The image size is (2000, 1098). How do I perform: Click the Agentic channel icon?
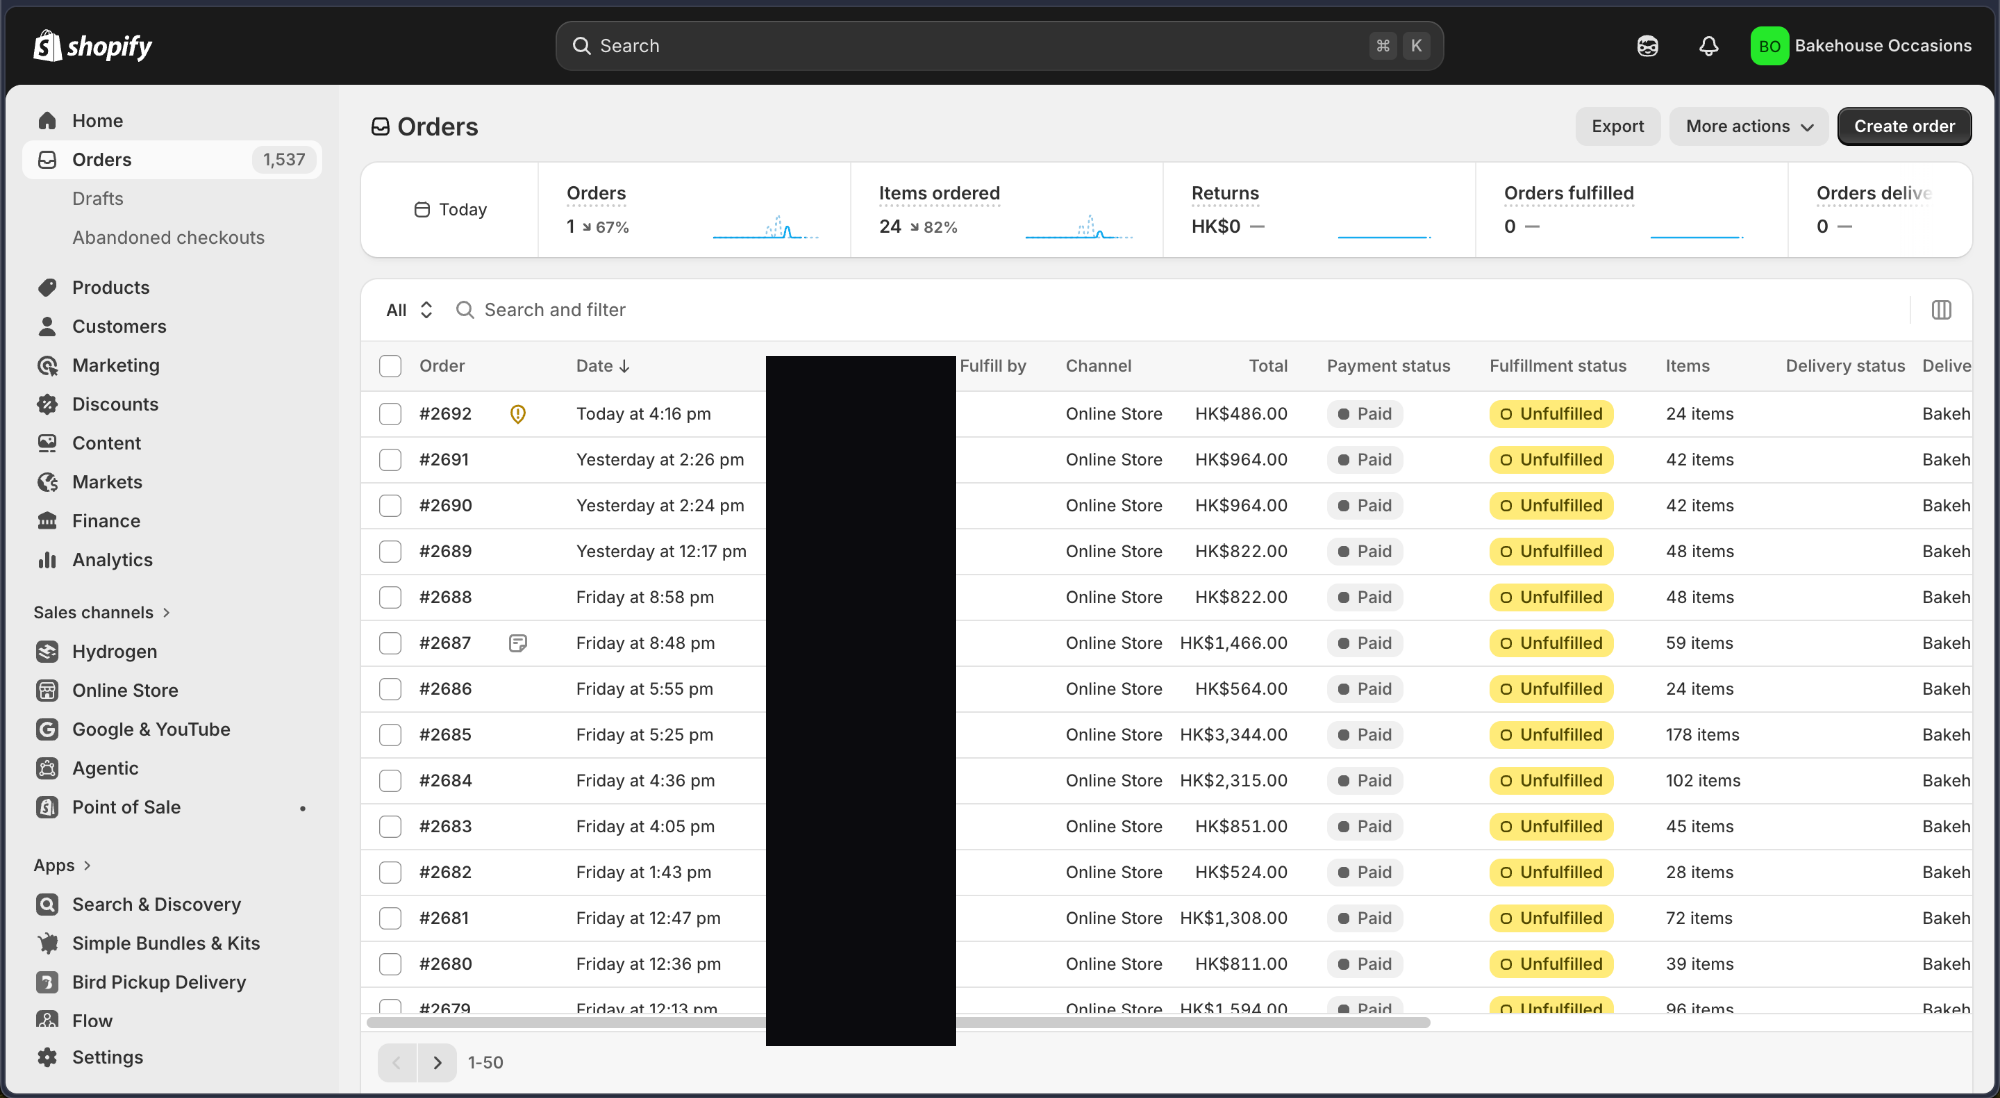coord(47,769)
